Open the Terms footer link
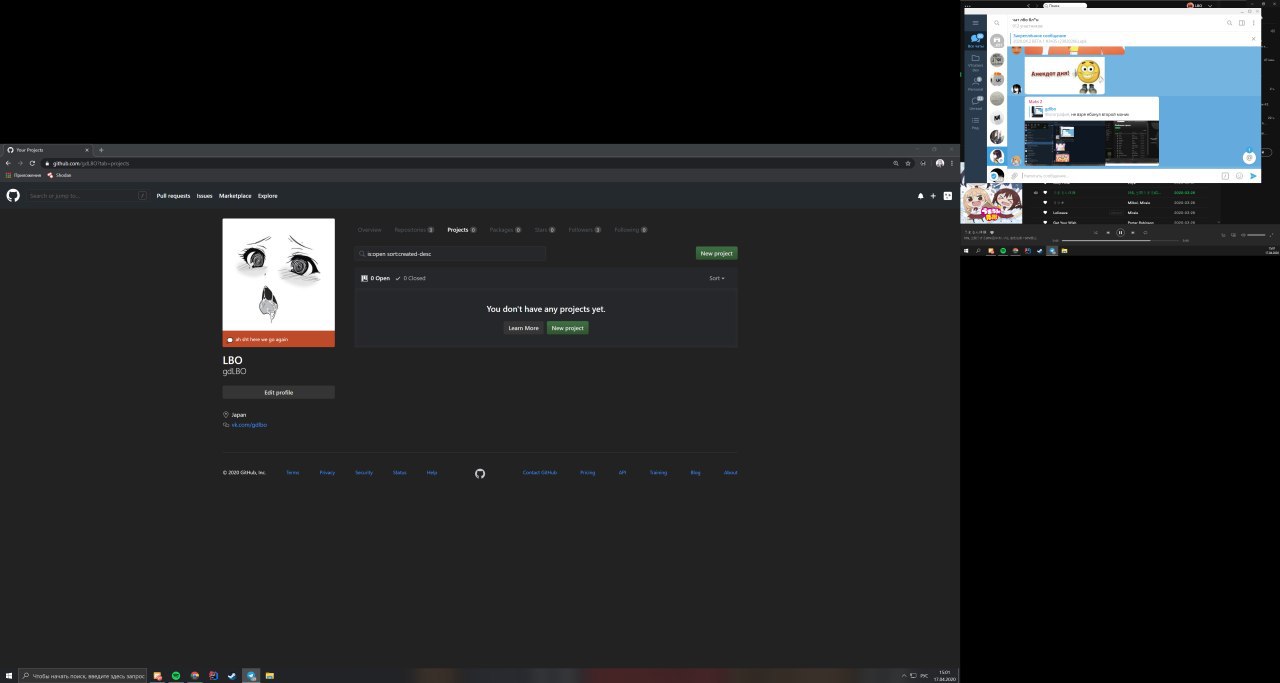 pos(292,473)
